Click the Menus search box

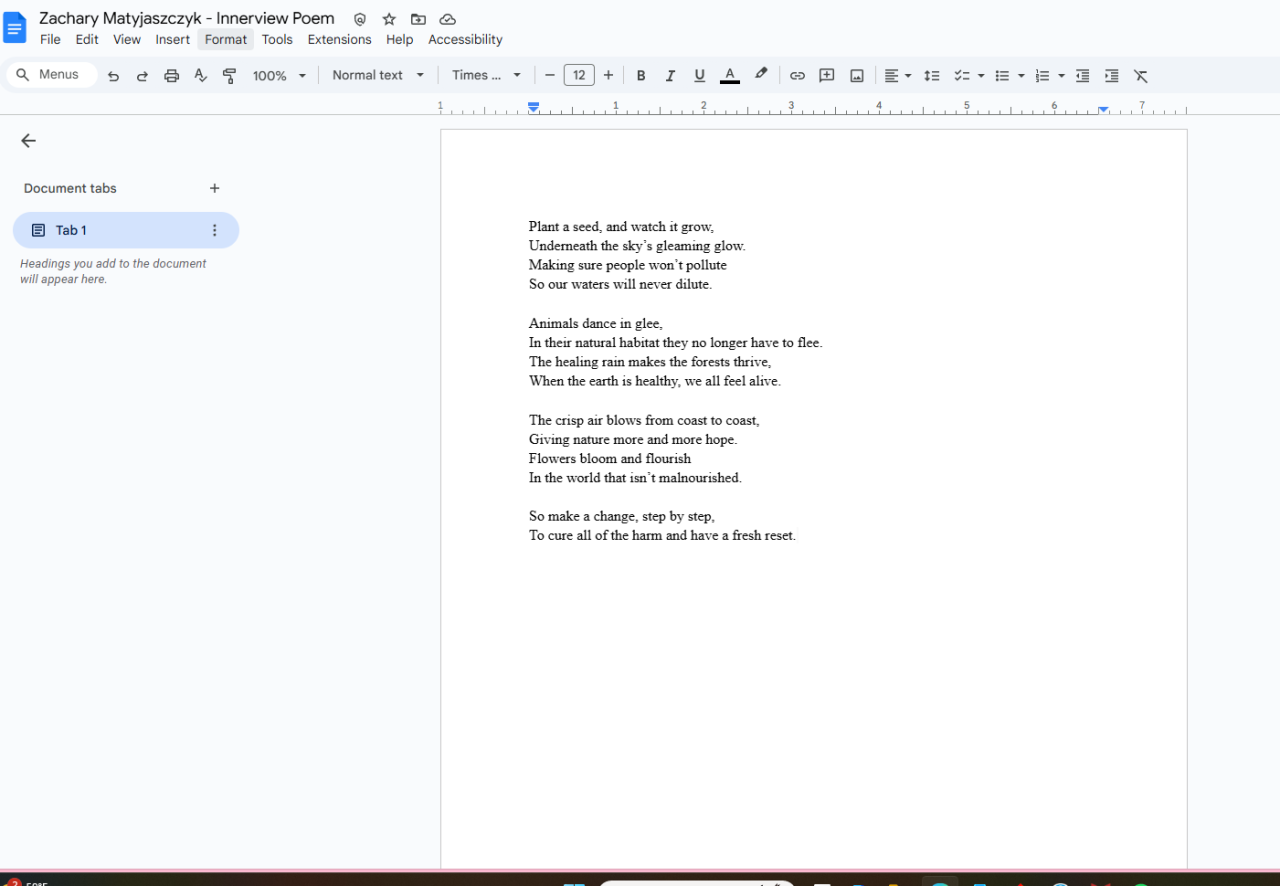tap(52, 75)
